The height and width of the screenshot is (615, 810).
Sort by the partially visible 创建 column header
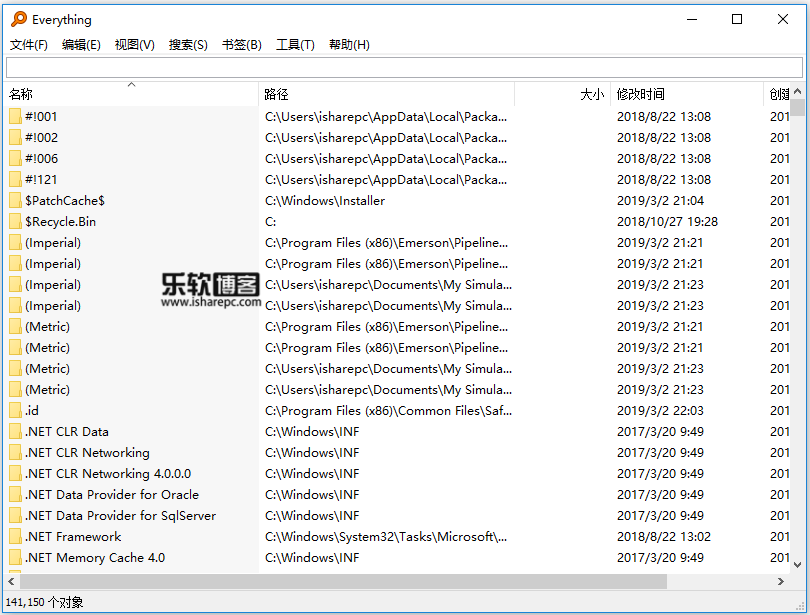tap(777, 94)
